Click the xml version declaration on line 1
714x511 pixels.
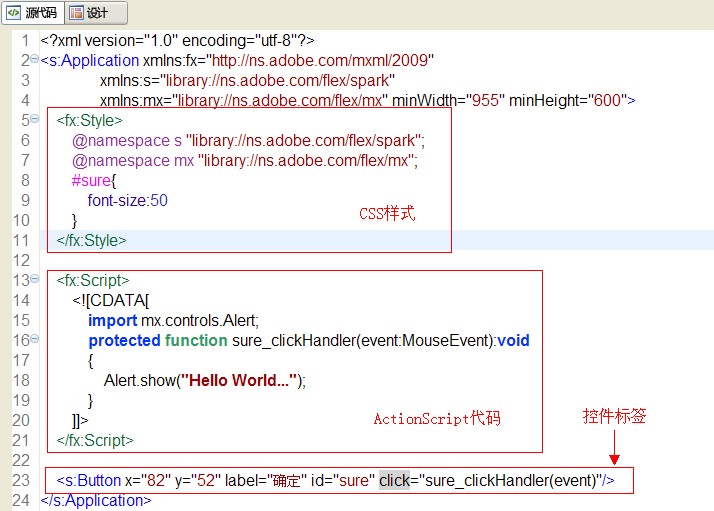177,41
